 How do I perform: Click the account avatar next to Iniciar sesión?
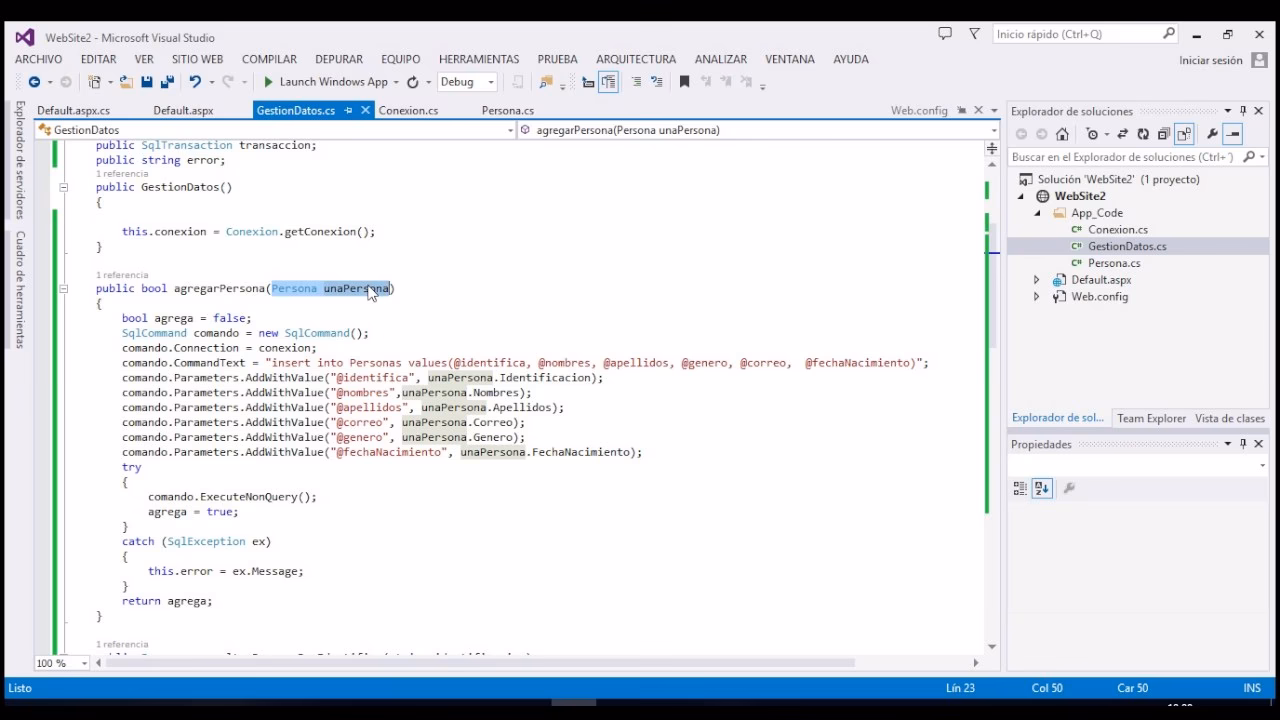coord(1260,60)
